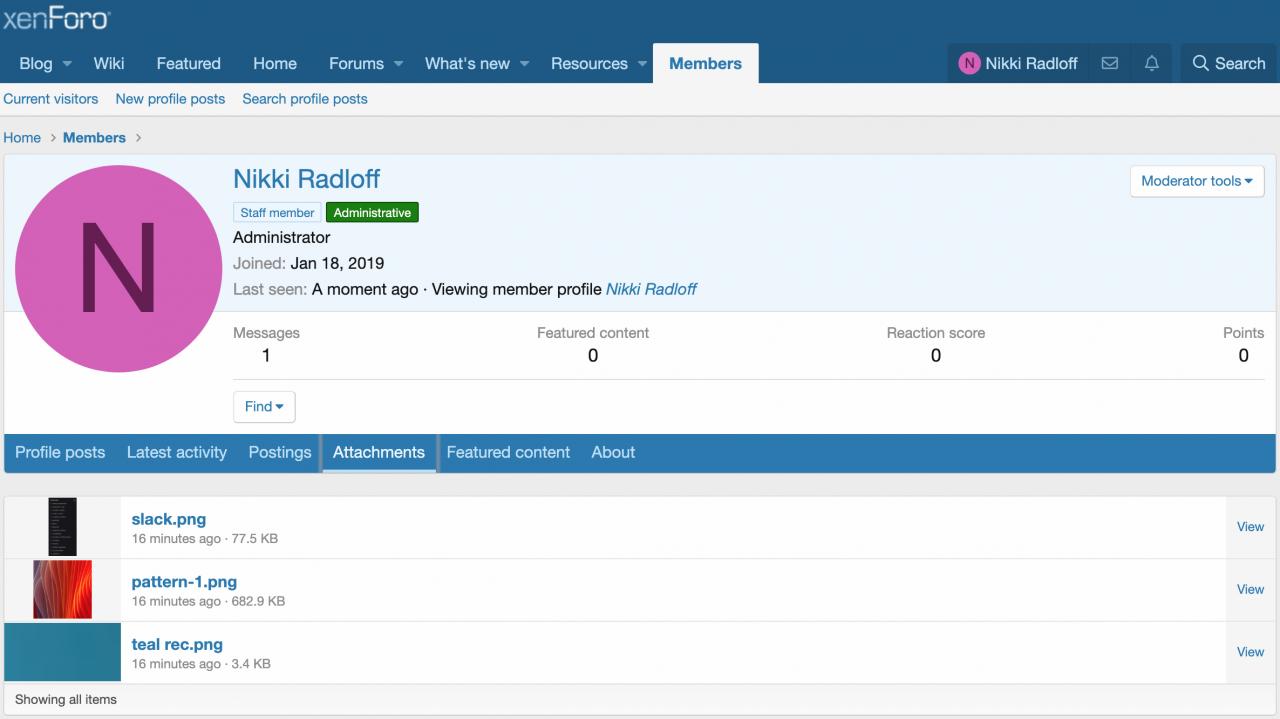Click Nikki Radloff's large profile avatar

[118, 269]
